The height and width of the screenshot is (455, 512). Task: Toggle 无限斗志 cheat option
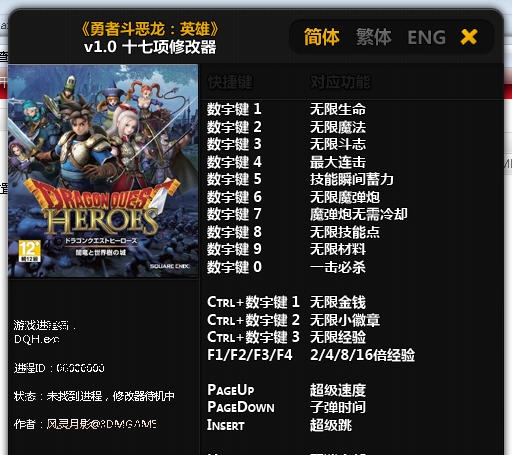click(338, 144)
